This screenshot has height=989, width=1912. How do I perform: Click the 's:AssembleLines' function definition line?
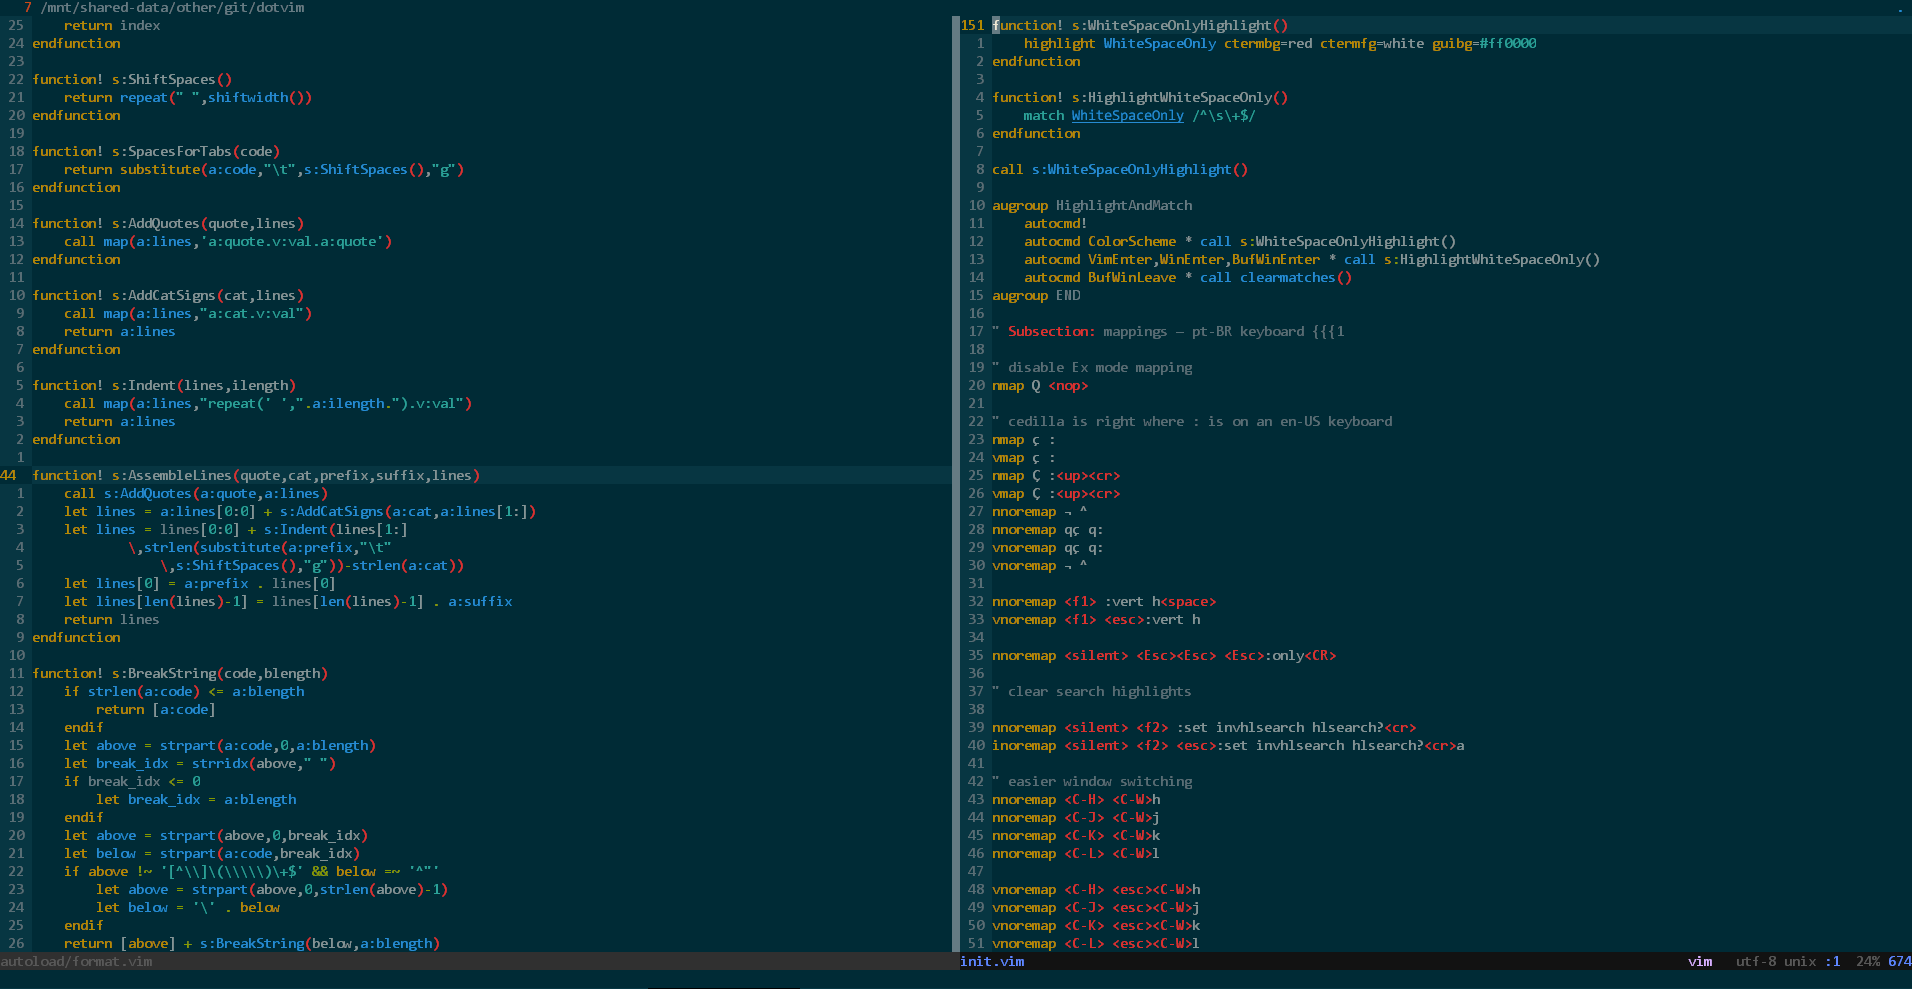coord(256,475)
